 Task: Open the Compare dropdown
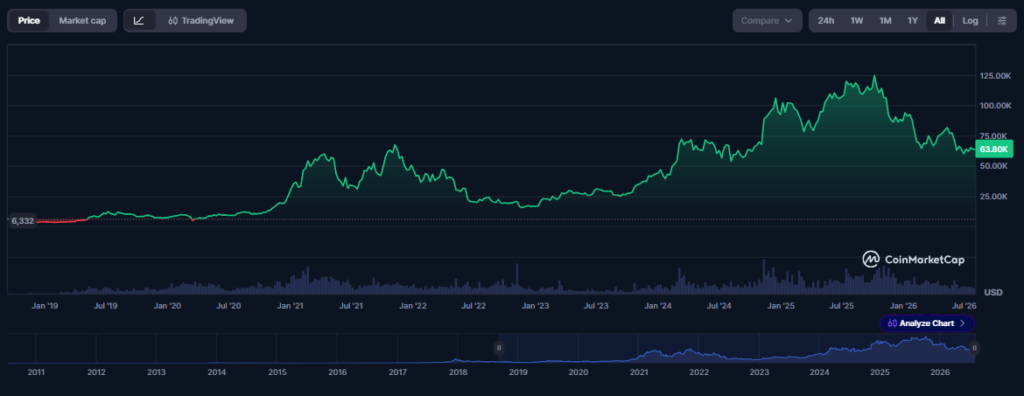[767, 21]
